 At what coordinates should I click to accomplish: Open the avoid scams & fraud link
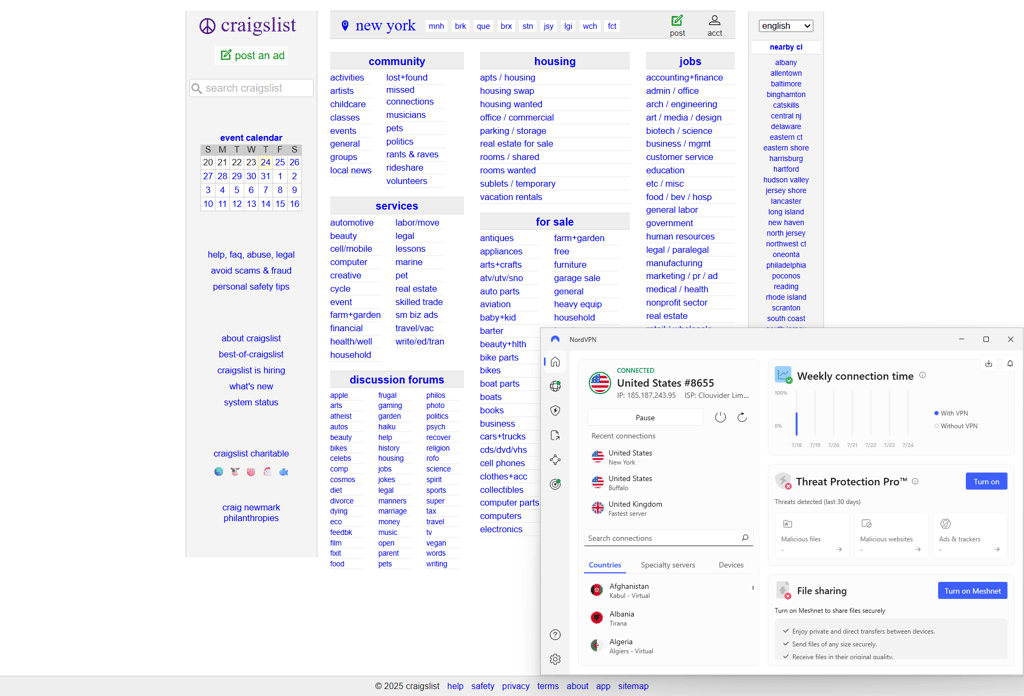pos(251,270)
